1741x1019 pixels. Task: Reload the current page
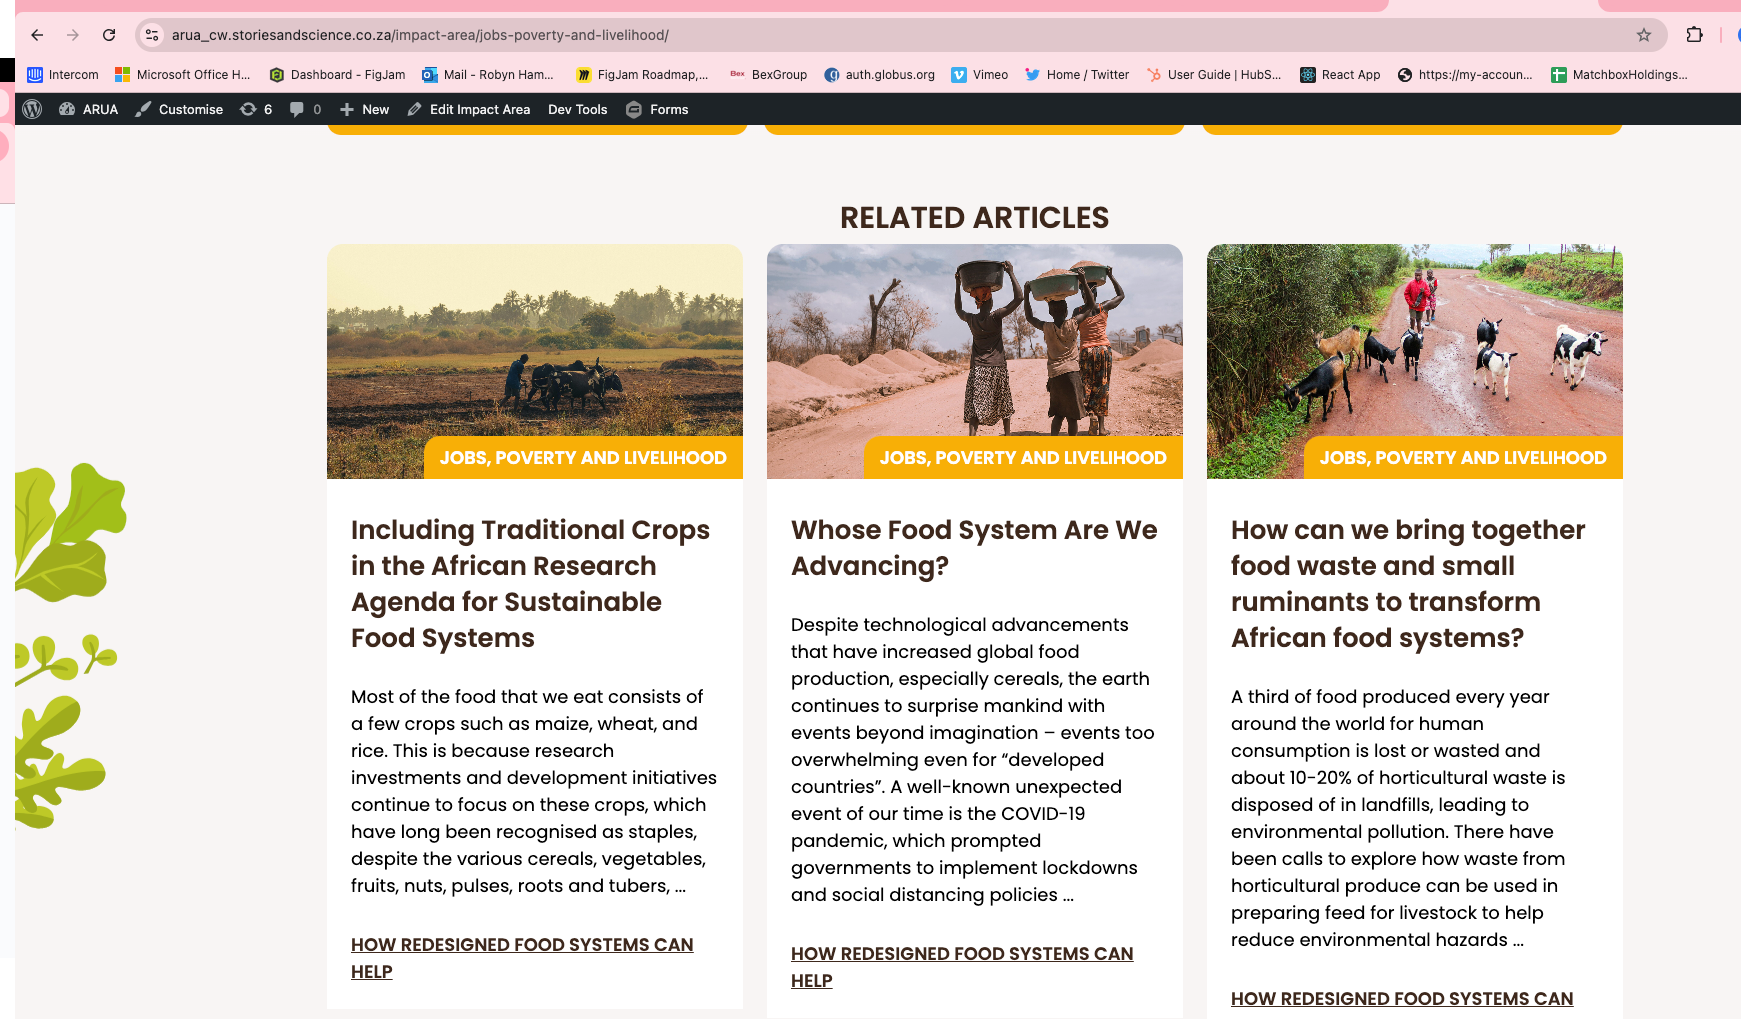point(109,35)
